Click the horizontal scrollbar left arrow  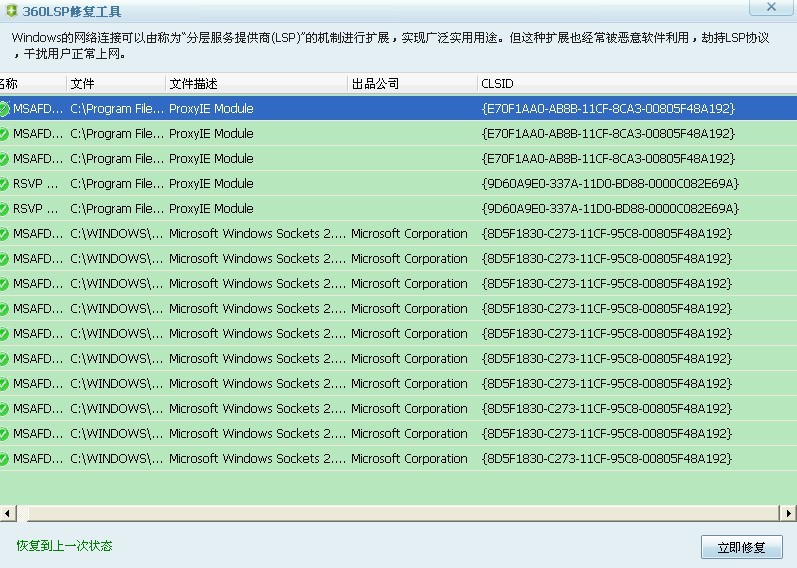[8, 513]
